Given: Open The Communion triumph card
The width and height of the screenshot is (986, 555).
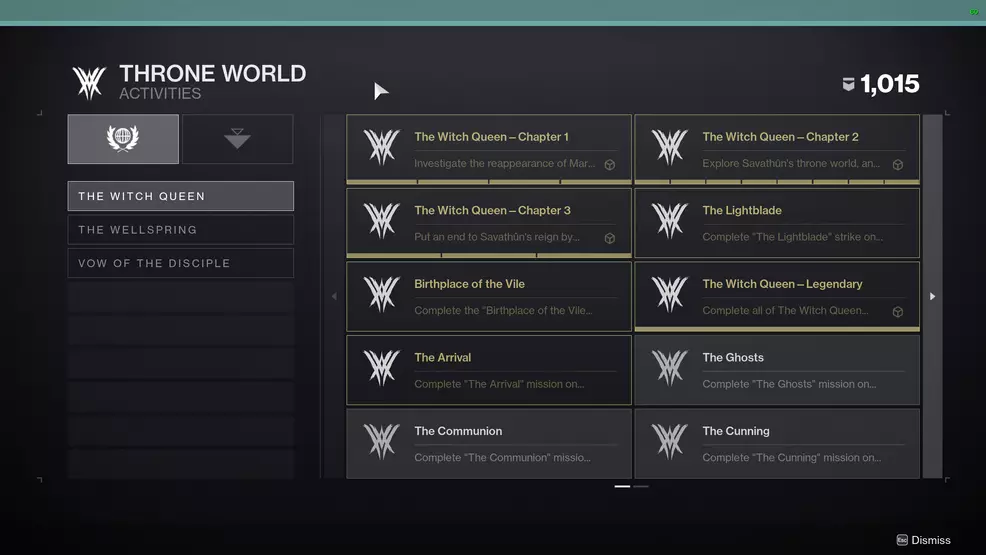Looking at the screenshot, I should point(489,443).
